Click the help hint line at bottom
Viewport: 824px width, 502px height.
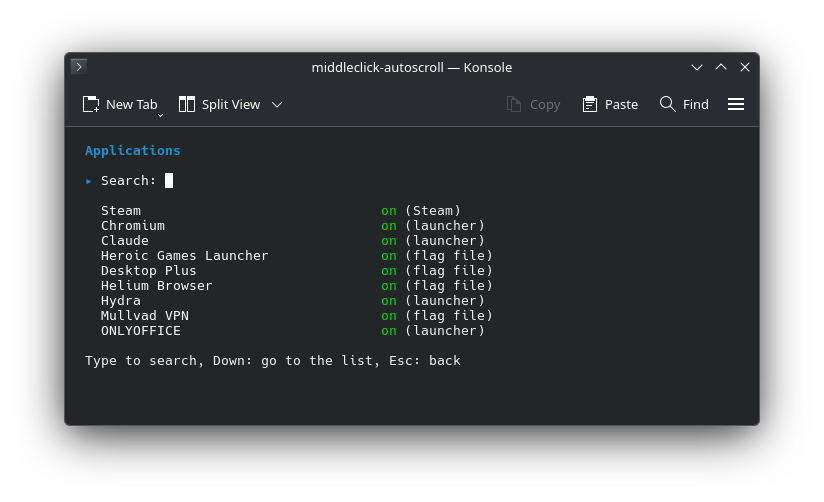click(273, 361)
